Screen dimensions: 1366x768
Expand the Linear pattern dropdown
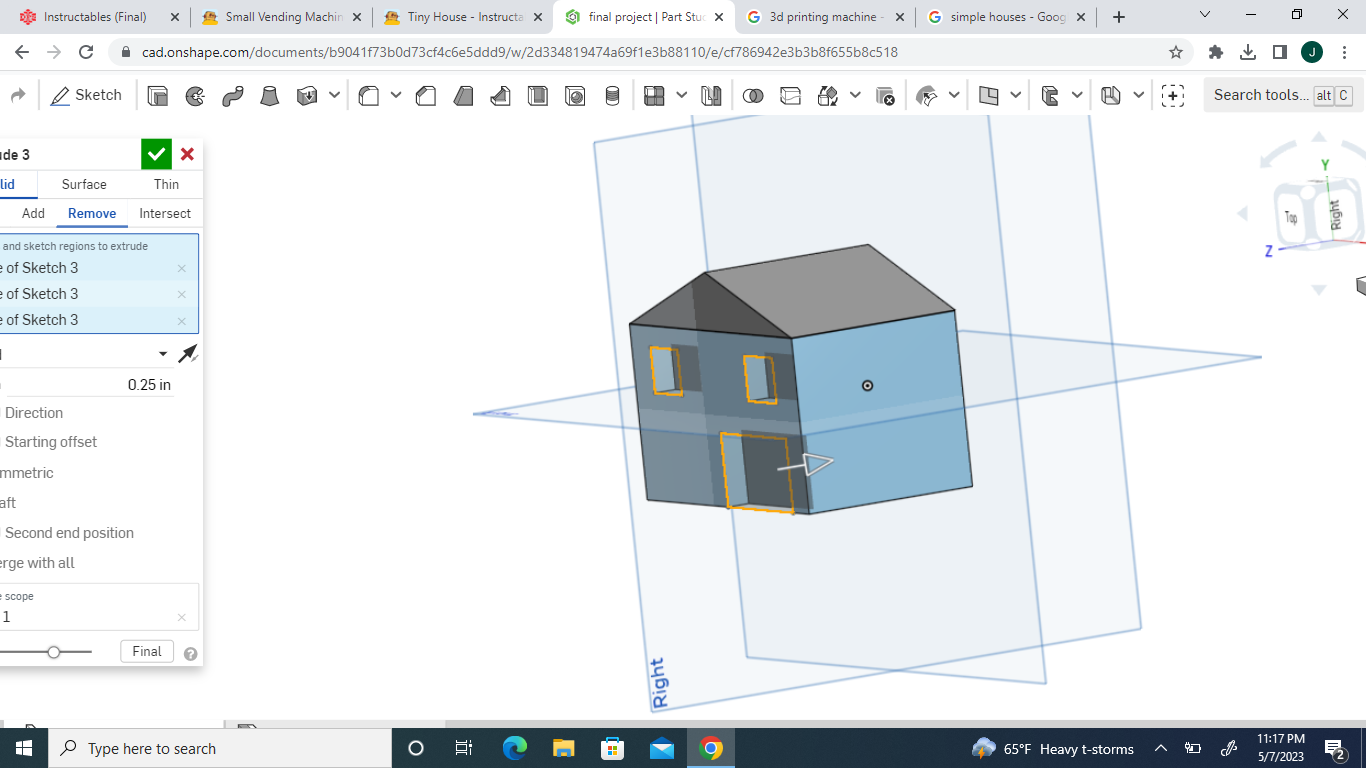pyautogui.click(x=682, y=94)
